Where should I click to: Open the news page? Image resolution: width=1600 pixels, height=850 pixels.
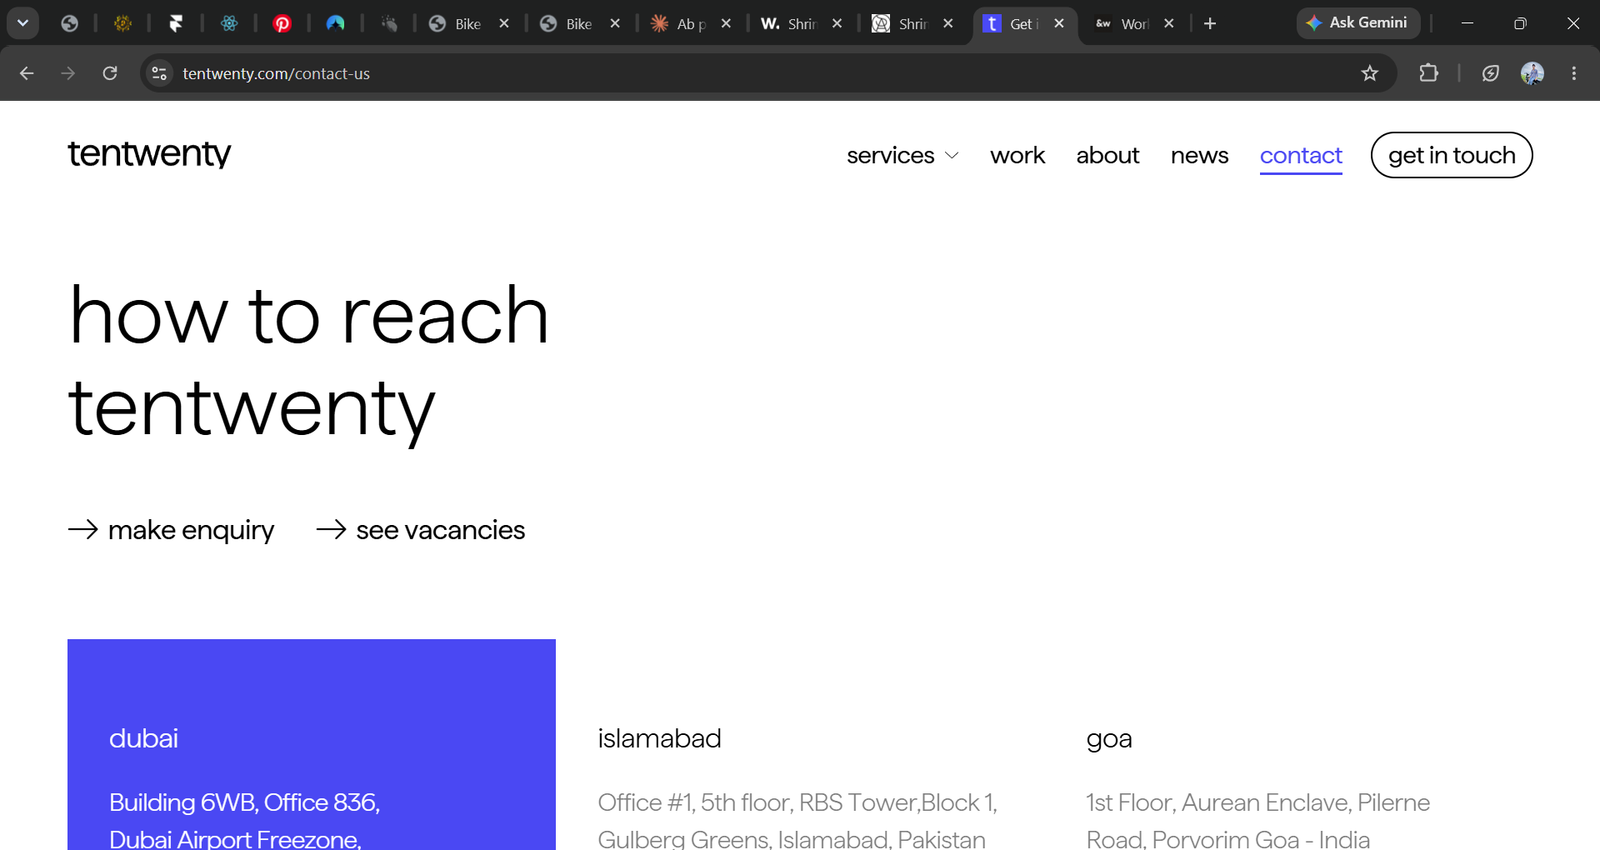point(1199,155)
